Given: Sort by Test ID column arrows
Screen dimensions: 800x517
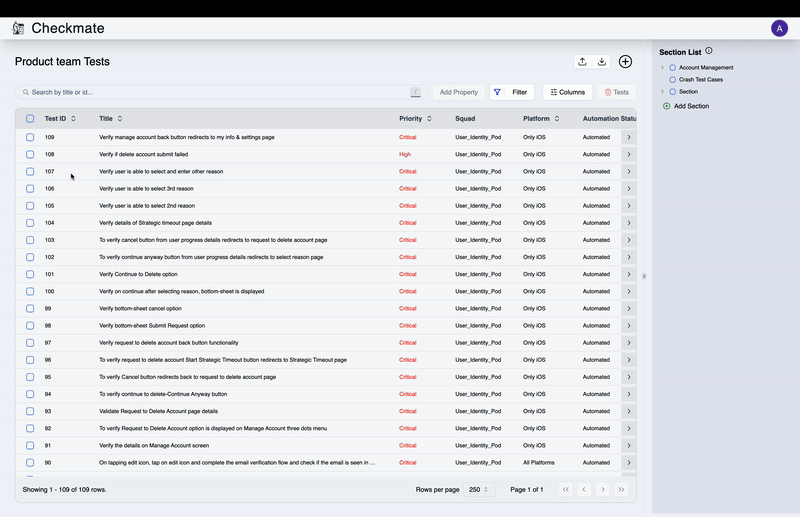Looking at the screenshot, I should point(73,118).
